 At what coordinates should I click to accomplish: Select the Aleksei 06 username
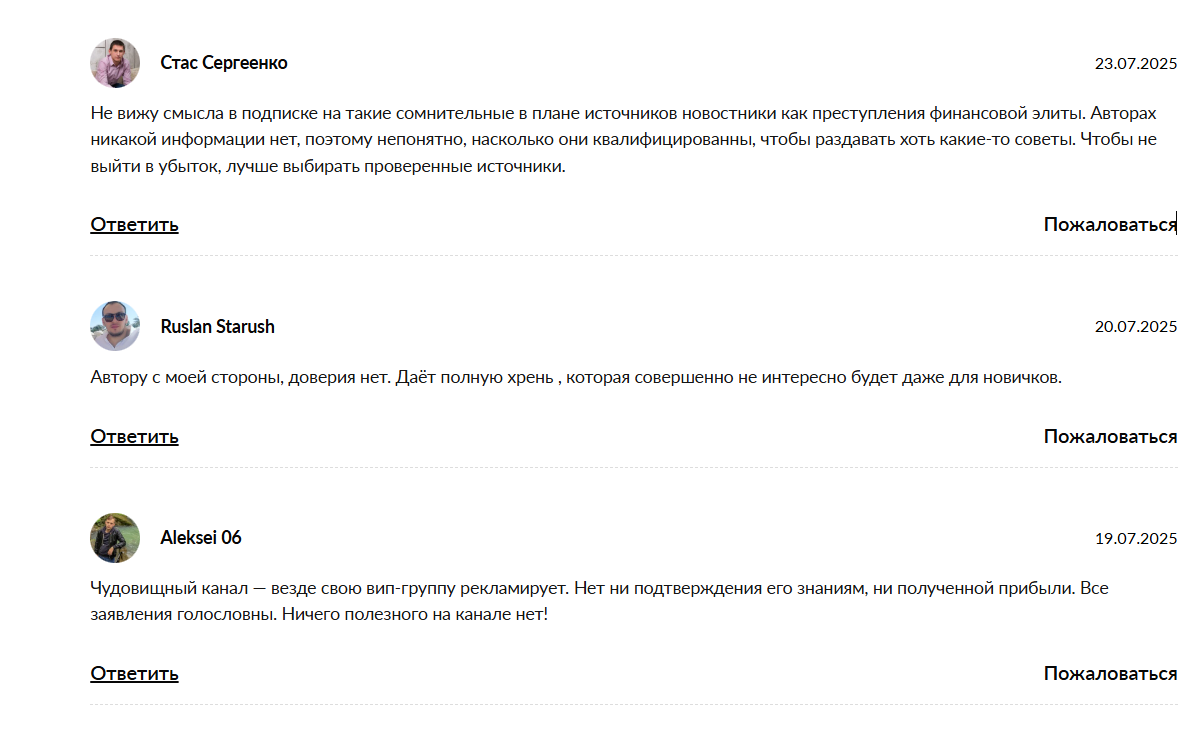click(x=201, y=538)
